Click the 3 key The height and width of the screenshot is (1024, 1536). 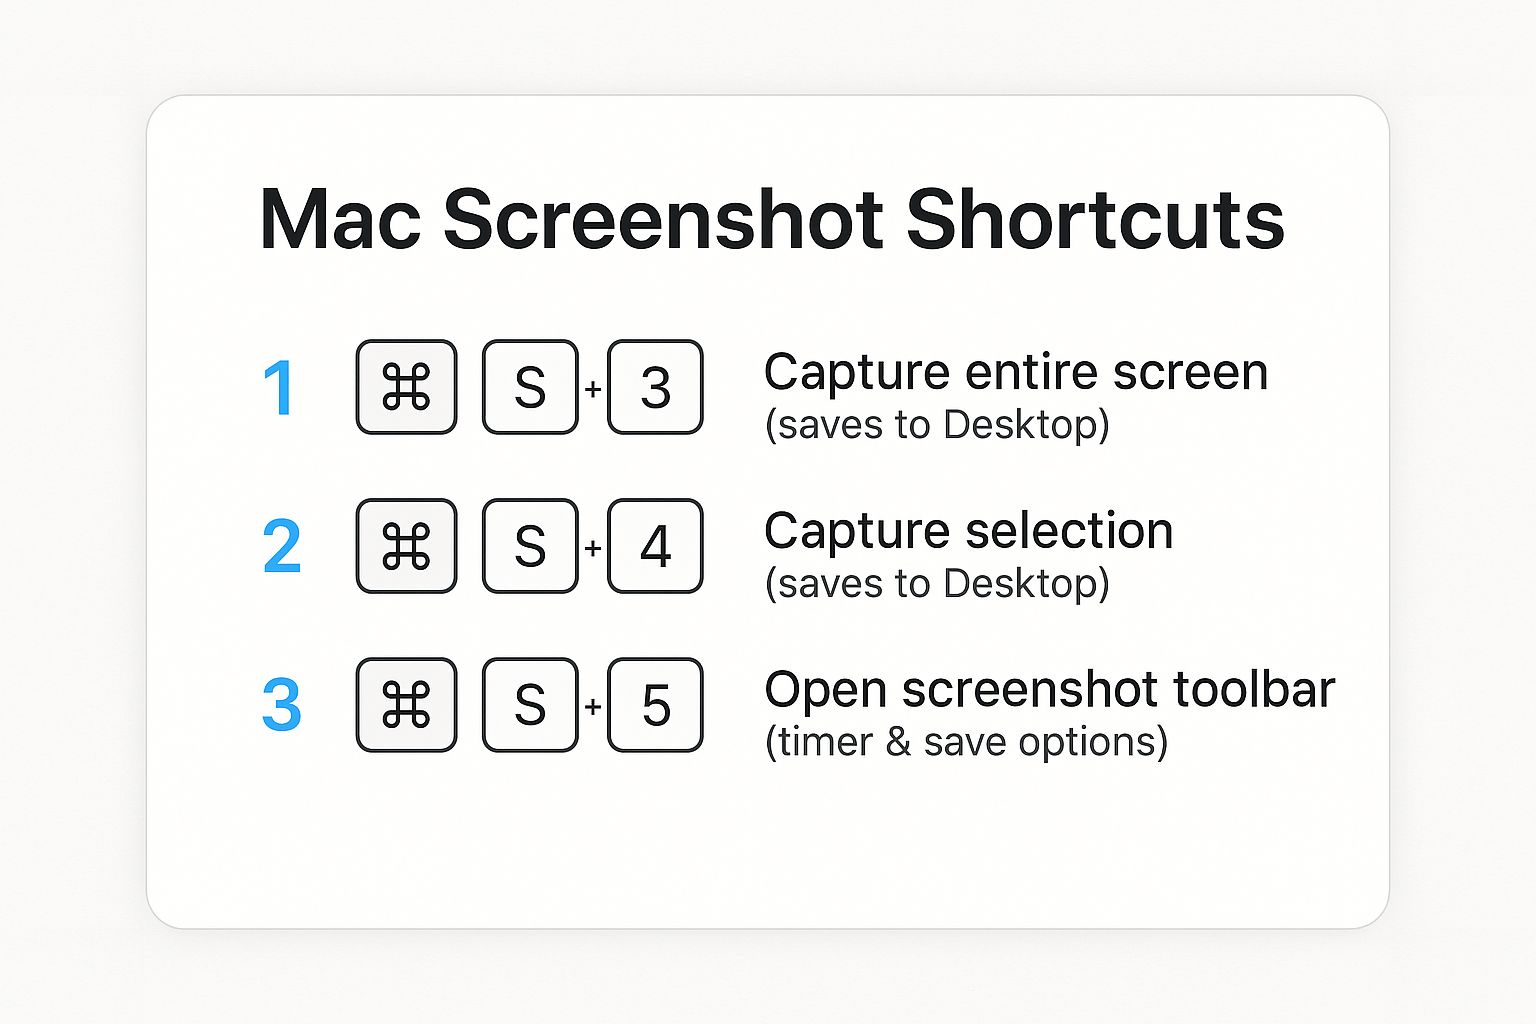coord(655,387)
